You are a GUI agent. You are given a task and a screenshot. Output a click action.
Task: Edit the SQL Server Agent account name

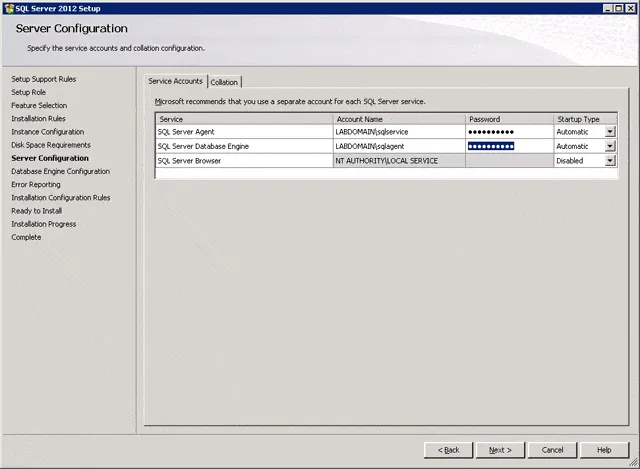[398, 132]
